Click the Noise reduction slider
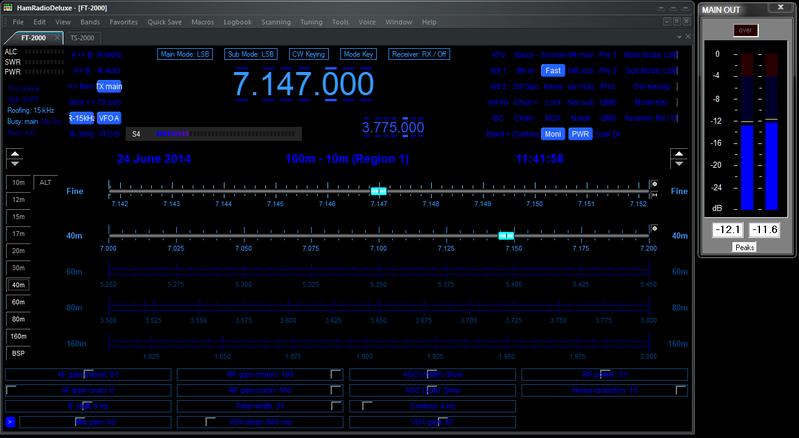The image size is (799, 438). coord(604,391)
